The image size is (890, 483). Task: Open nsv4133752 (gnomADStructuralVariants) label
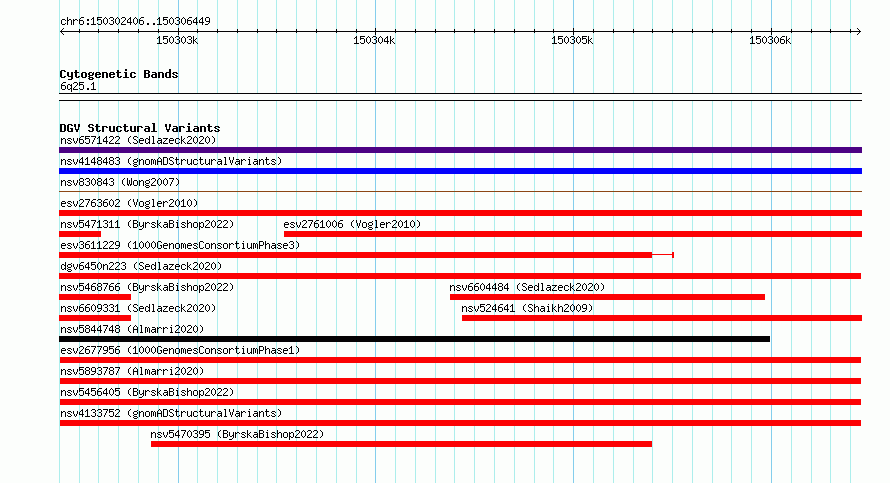(x=171, y=413)
